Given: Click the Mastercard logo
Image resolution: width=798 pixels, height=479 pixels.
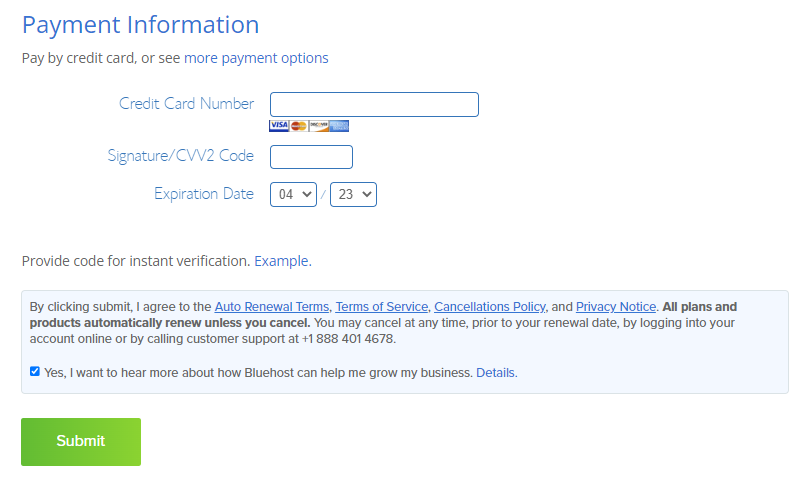Looking at the screenshot, I should click(298, 126).
